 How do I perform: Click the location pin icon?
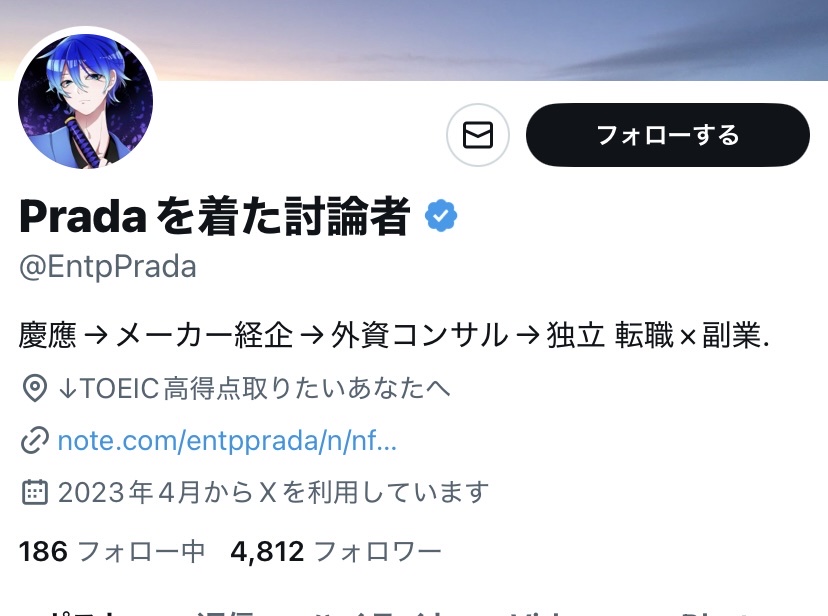click(x=35, y=388)
